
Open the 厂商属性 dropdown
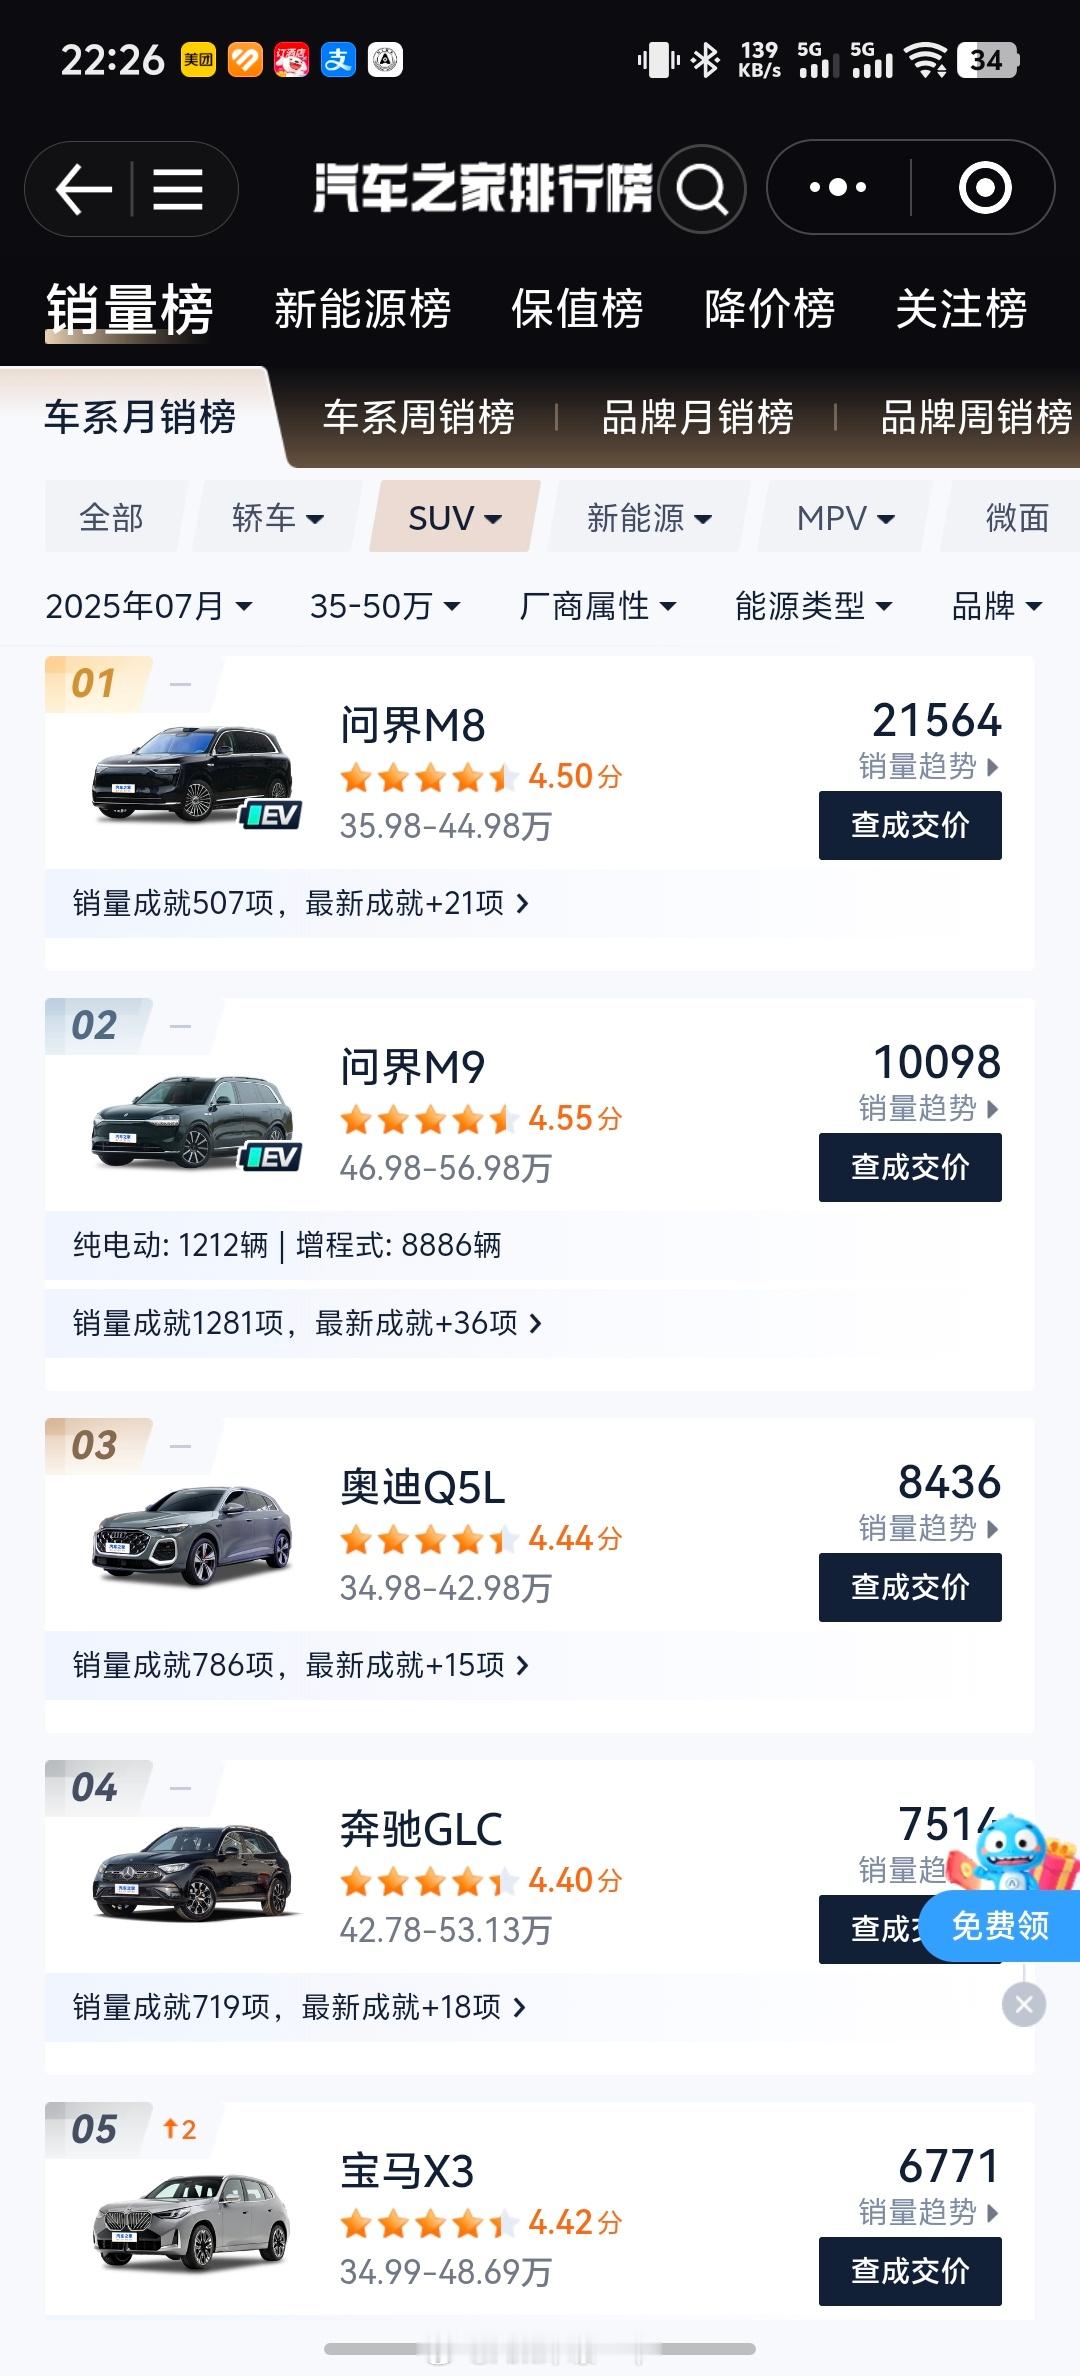point(598,606)
